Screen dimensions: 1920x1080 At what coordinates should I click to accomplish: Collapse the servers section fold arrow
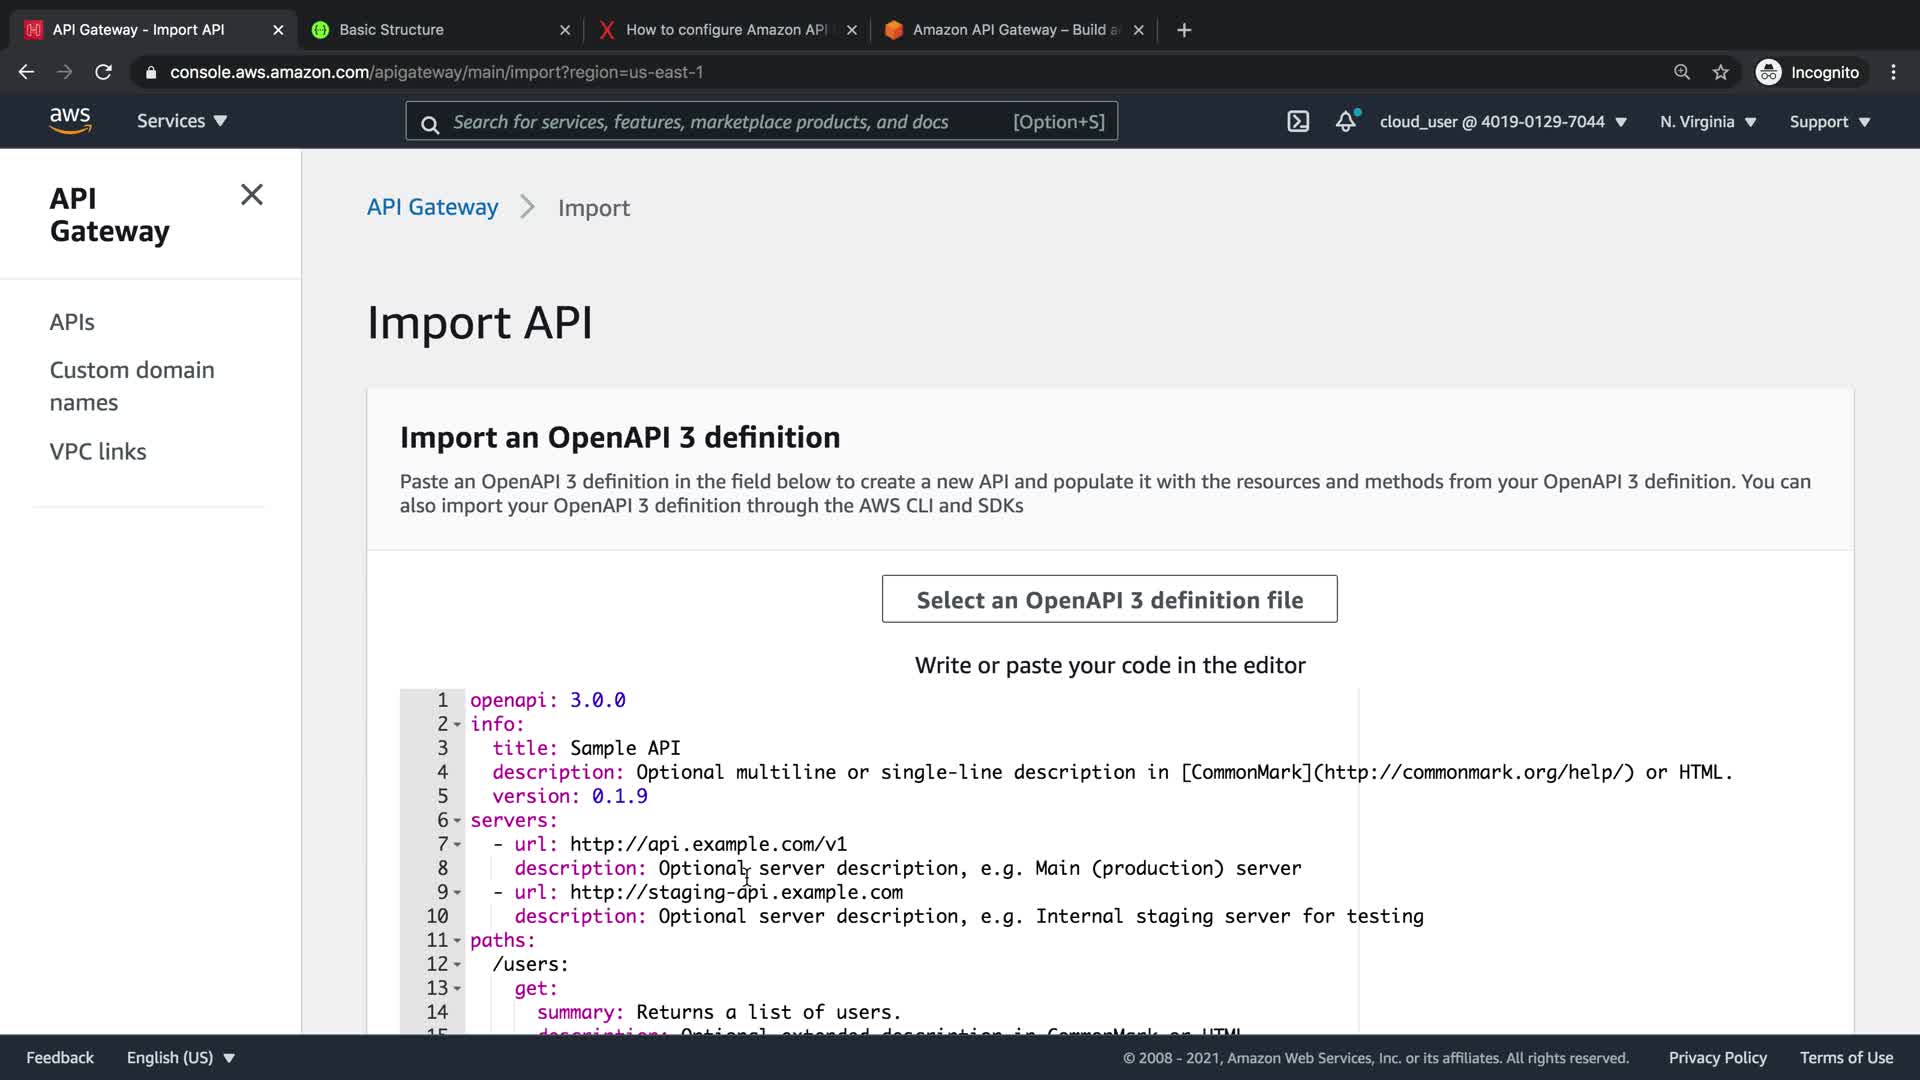pyautogui.click(x=458, y=821)
